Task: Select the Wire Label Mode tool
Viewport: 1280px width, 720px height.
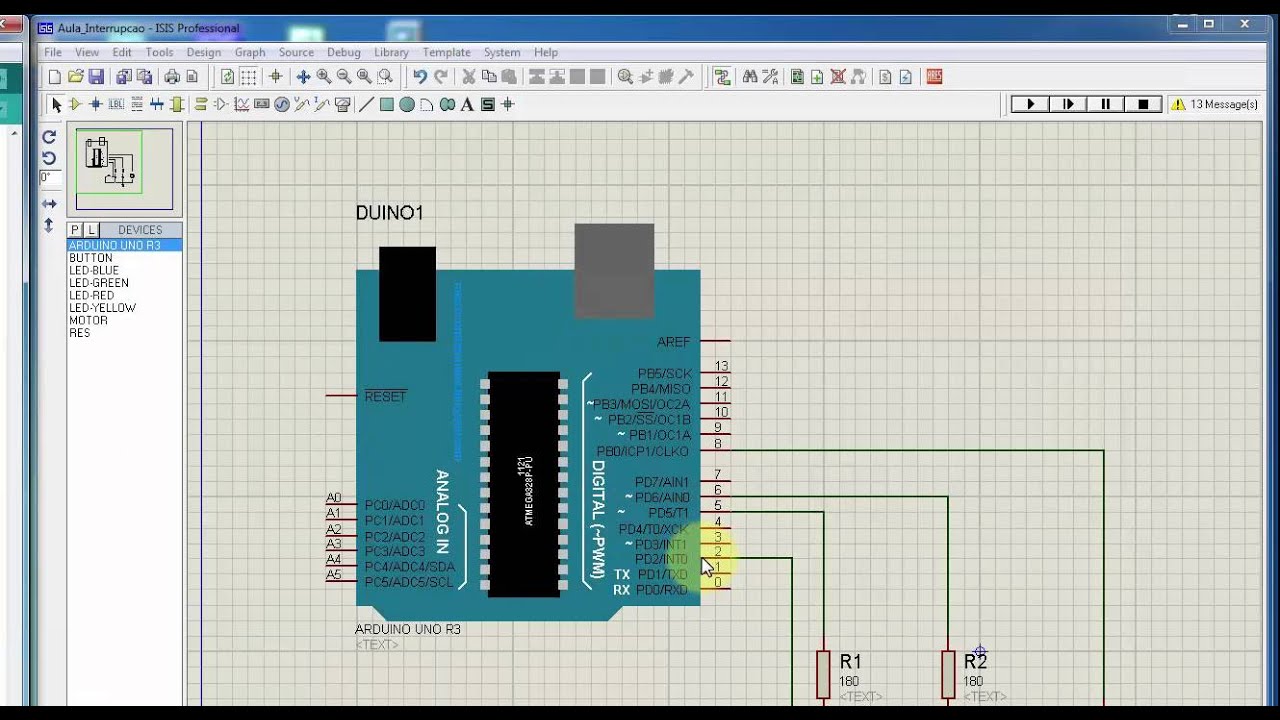Action: (x=116, y=104)
